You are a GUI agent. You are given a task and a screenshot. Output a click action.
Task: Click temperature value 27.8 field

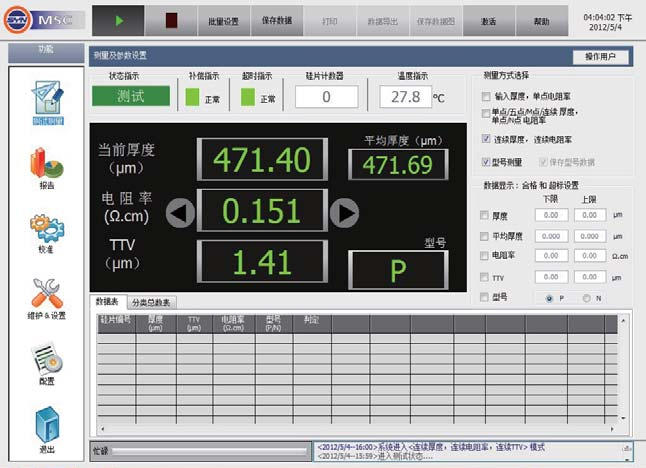[406, 97]
